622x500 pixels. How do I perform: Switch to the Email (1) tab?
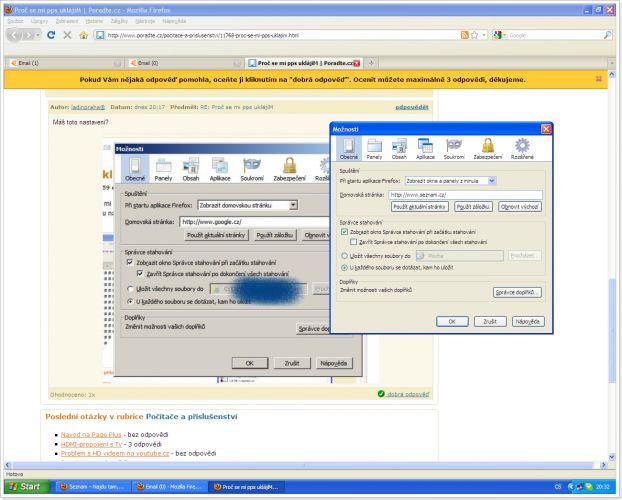coord(65,63)
